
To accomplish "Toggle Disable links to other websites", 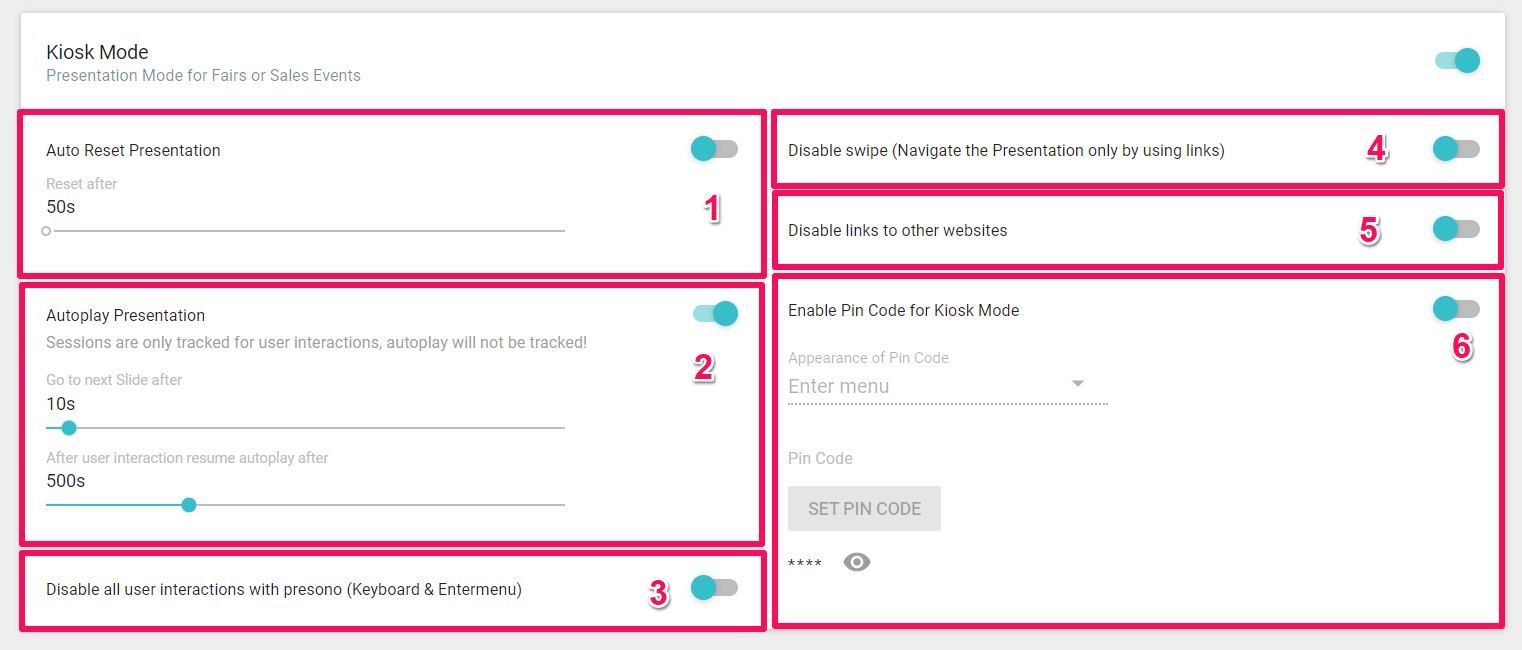I will tap(1455, 229).
